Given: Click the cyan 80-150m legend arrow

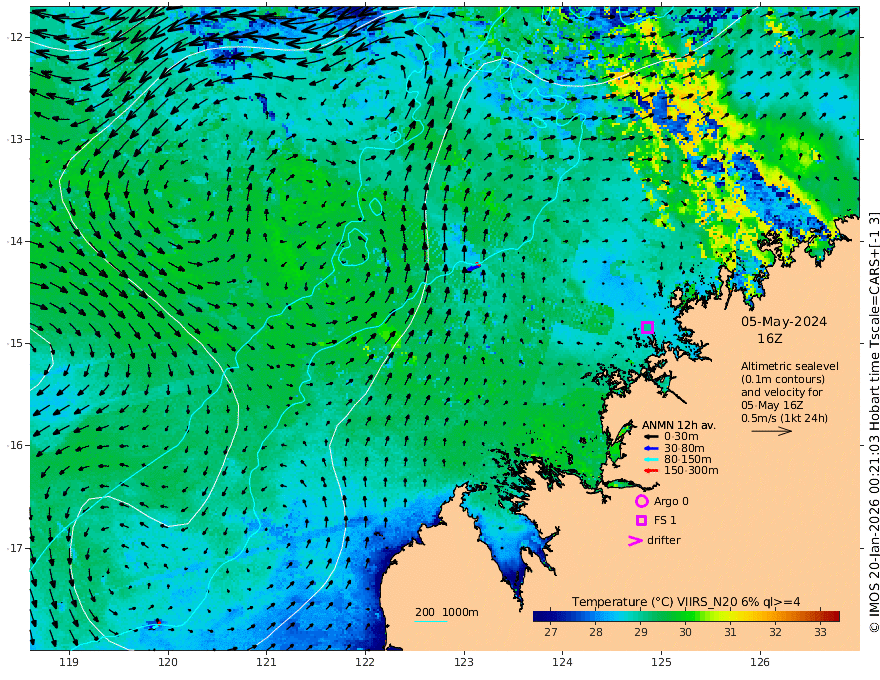Looking at the screenshot, I should (650, 460).
